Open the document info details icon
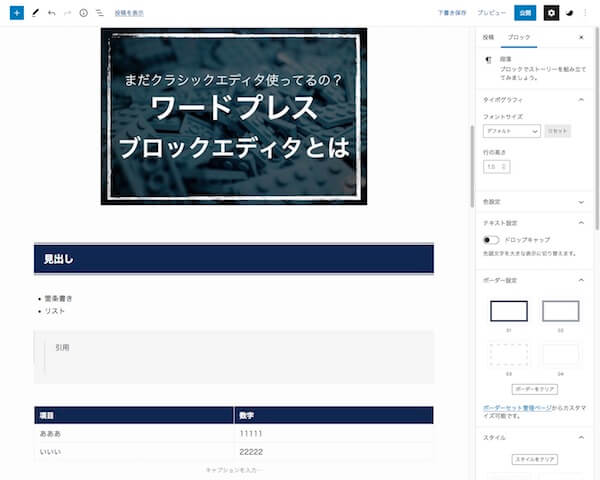This screenshot has width=600, height=480. click(83, 13)
